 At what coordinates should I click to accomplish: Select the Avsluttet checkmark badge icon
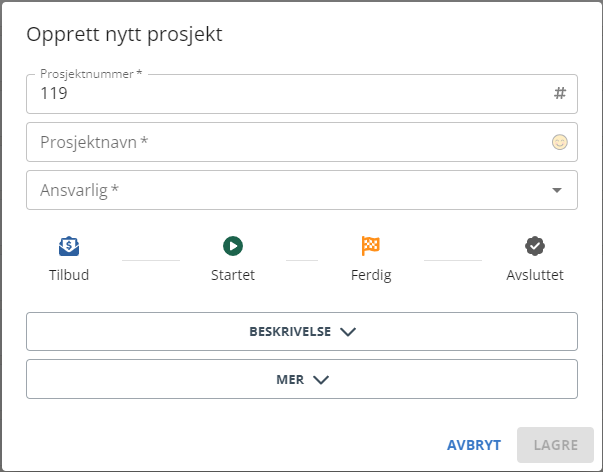tap(535, 246)
